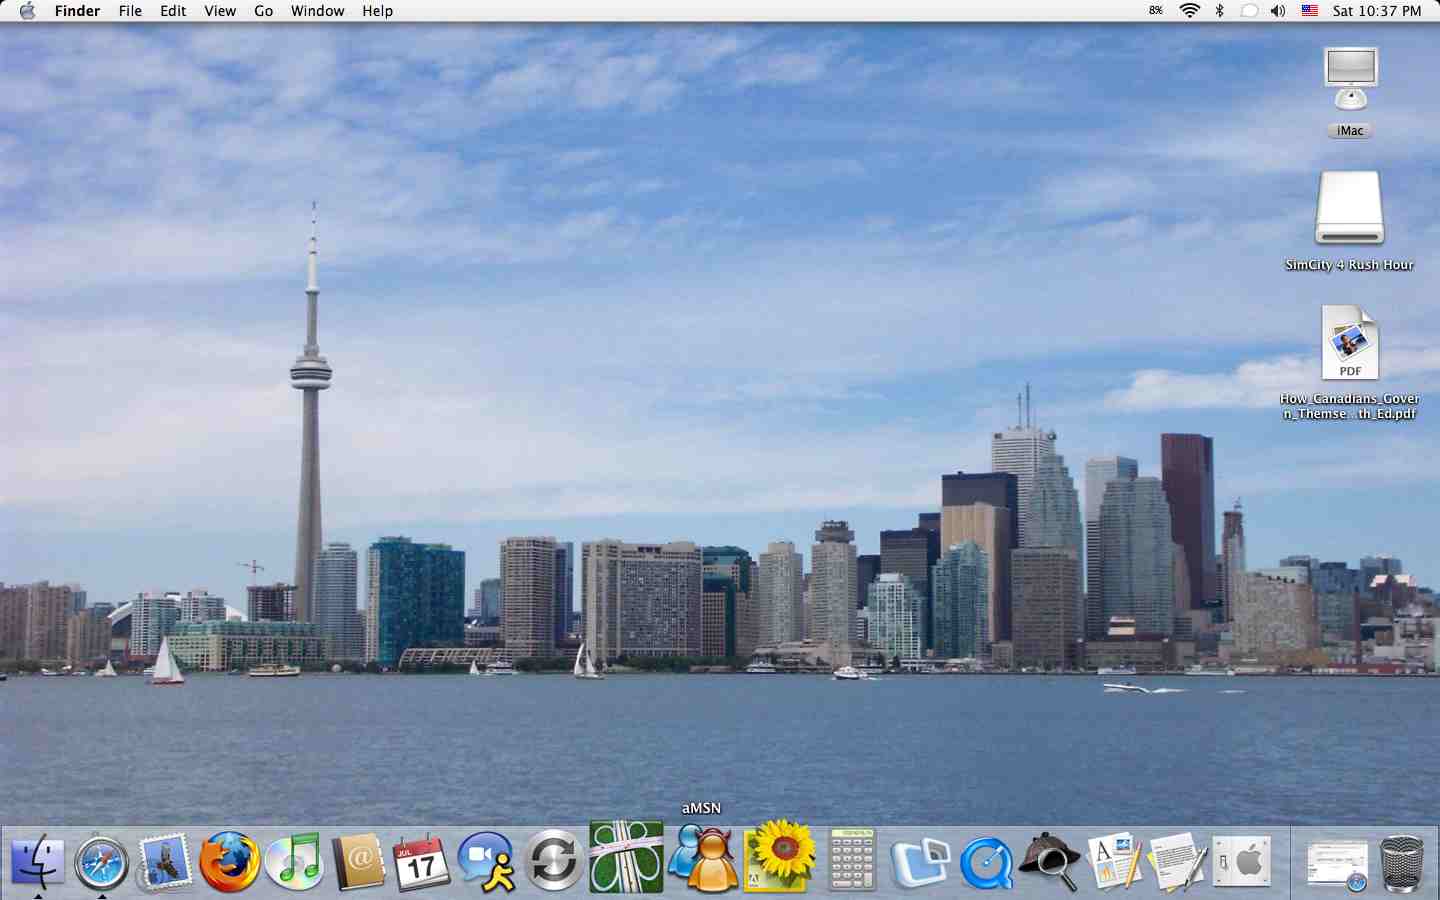Open Finder from the dock
1440x900 pixels.
point(38,862)
